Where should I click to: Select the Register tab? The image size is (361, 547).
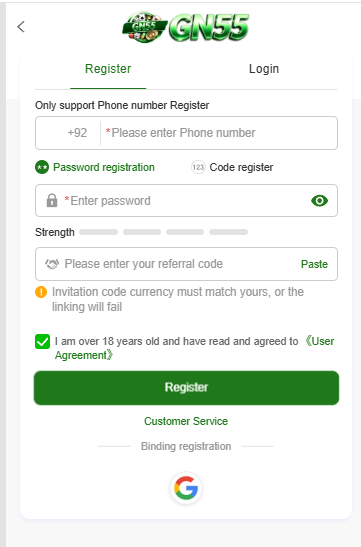(x=108, y=69)
